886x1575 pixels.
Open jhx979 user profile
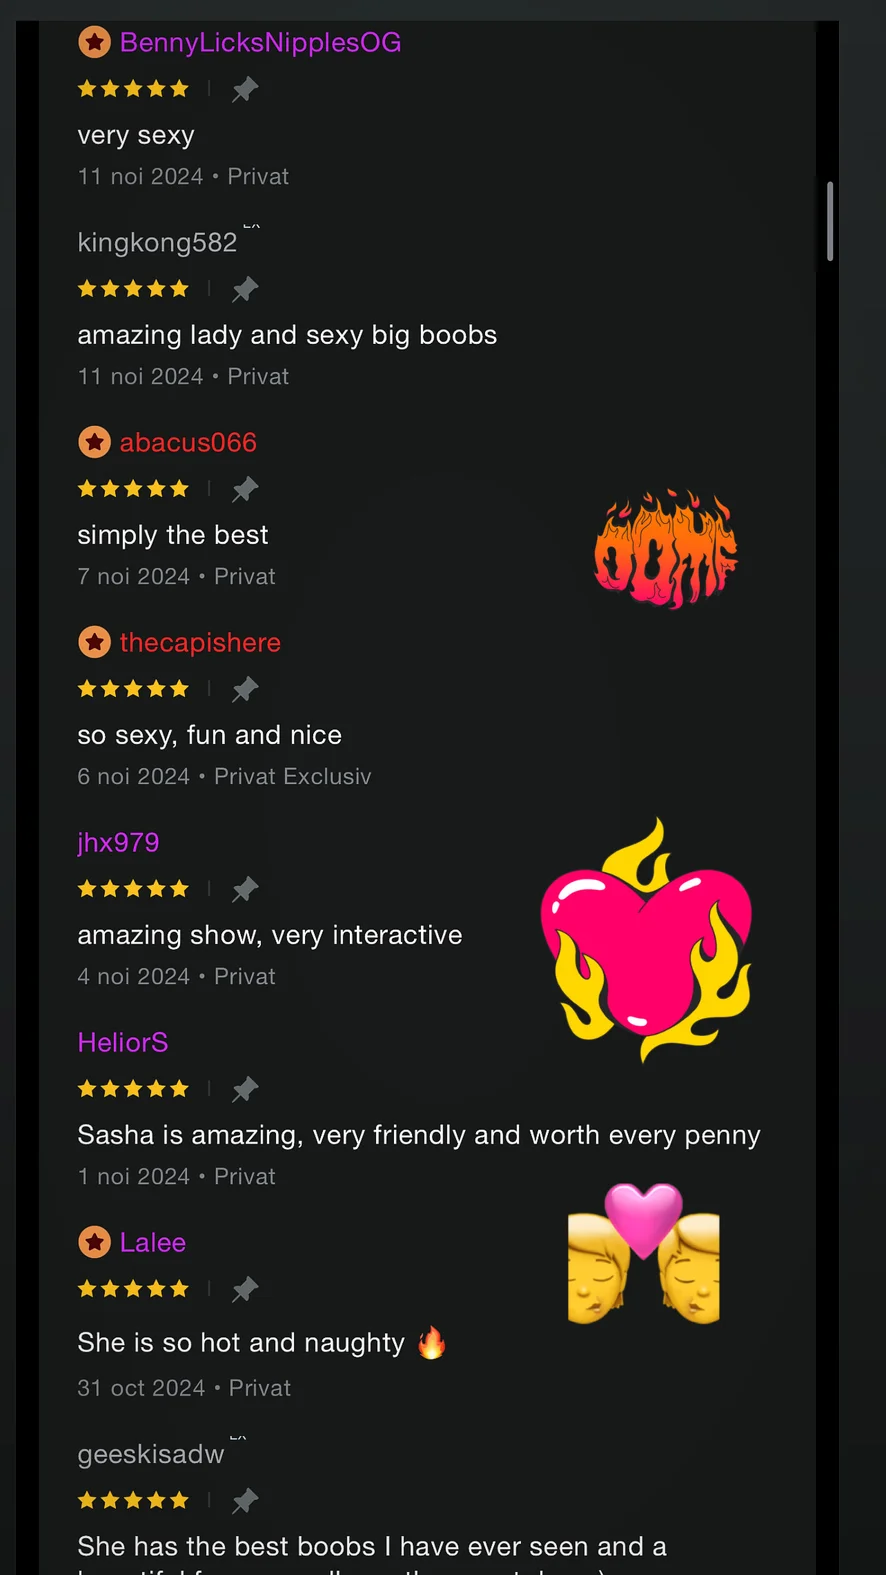[118, 843]
